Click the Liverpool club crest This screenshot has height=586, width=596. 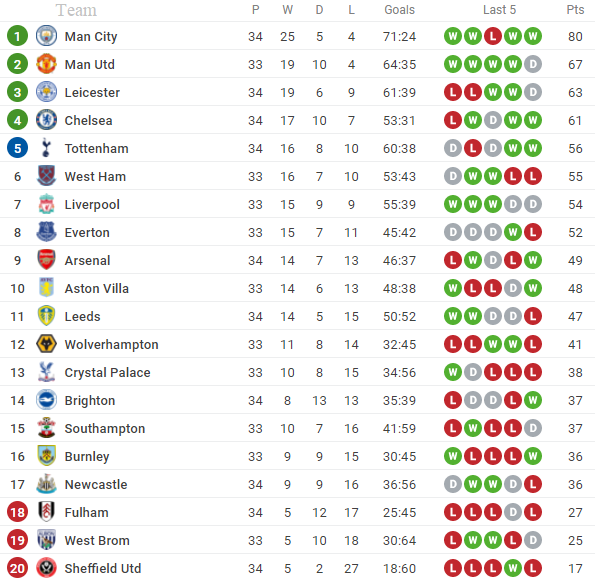click(46, 204)
